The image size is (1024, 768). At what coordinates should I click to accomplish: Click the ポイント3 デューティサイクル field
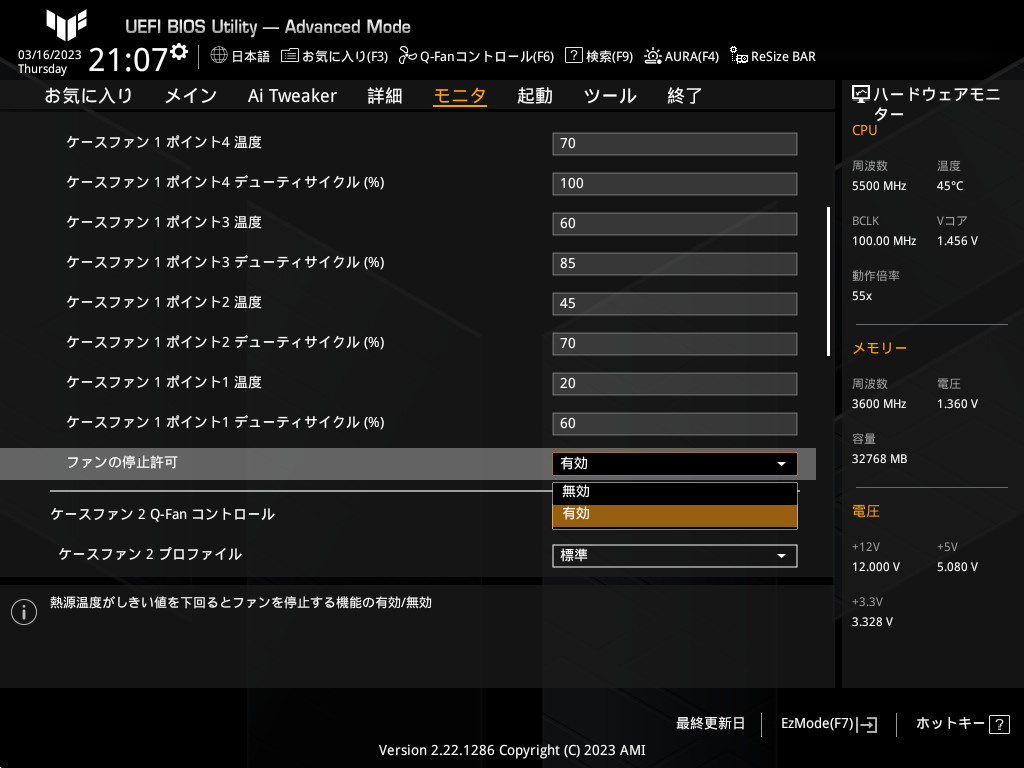tap(675, 264)
